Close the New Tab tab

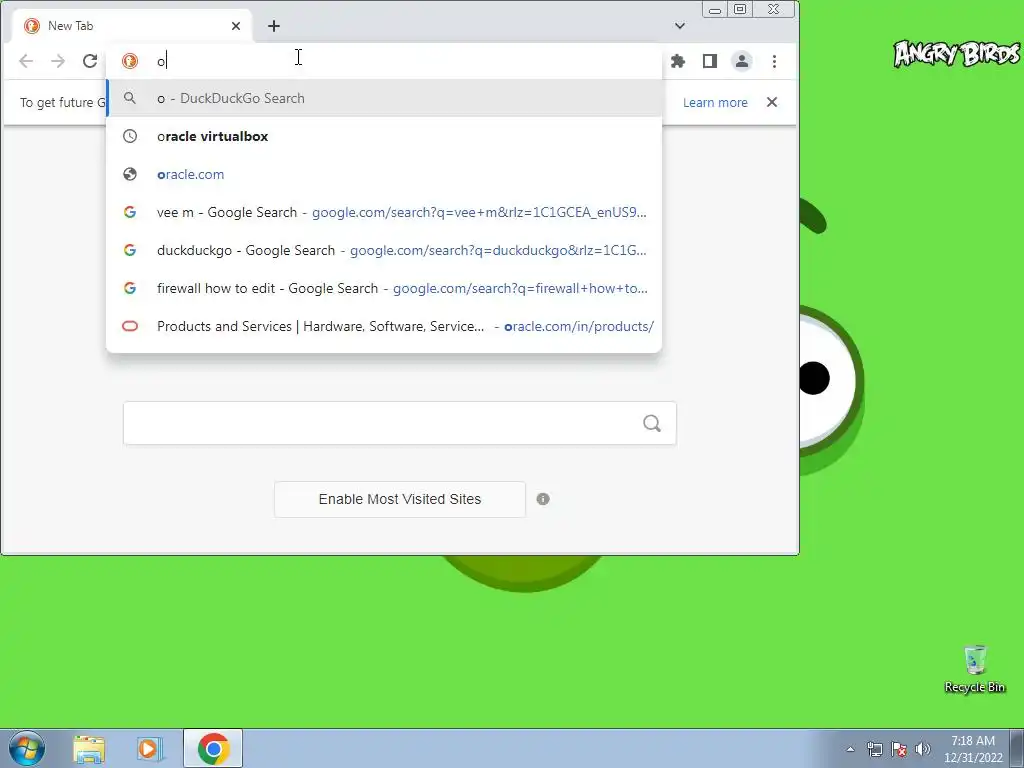(236, 26)
